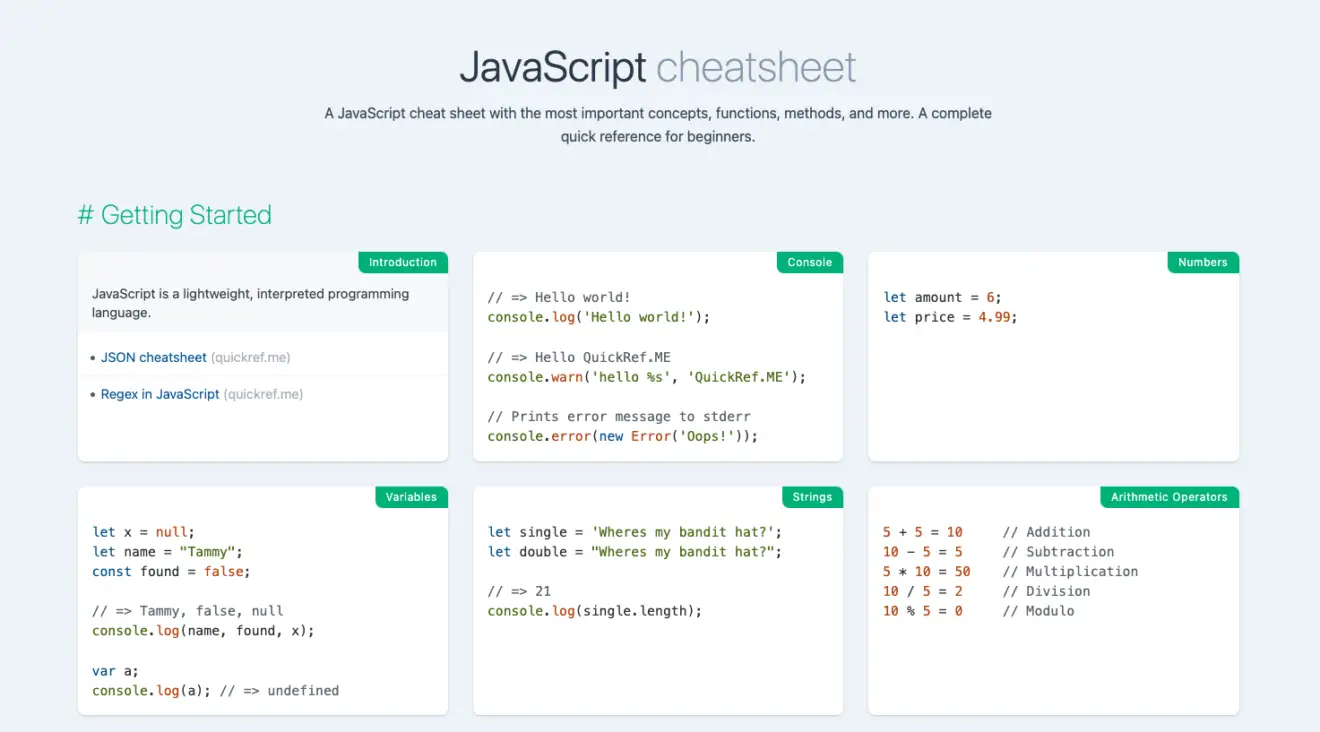Click the green Strings card tag
Image resolution: width=1320 pixels, height=732 pixels.
812,497
